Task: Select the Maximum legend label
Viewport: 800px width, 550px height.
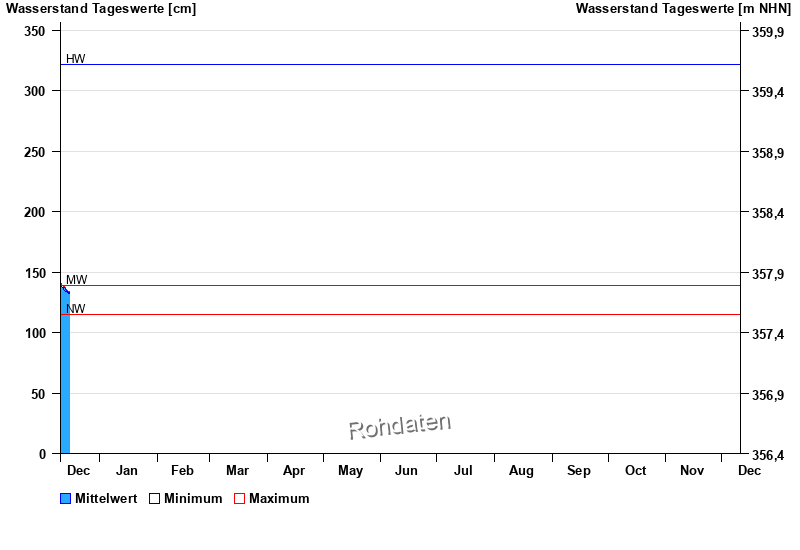Action: tap(279, 499)
